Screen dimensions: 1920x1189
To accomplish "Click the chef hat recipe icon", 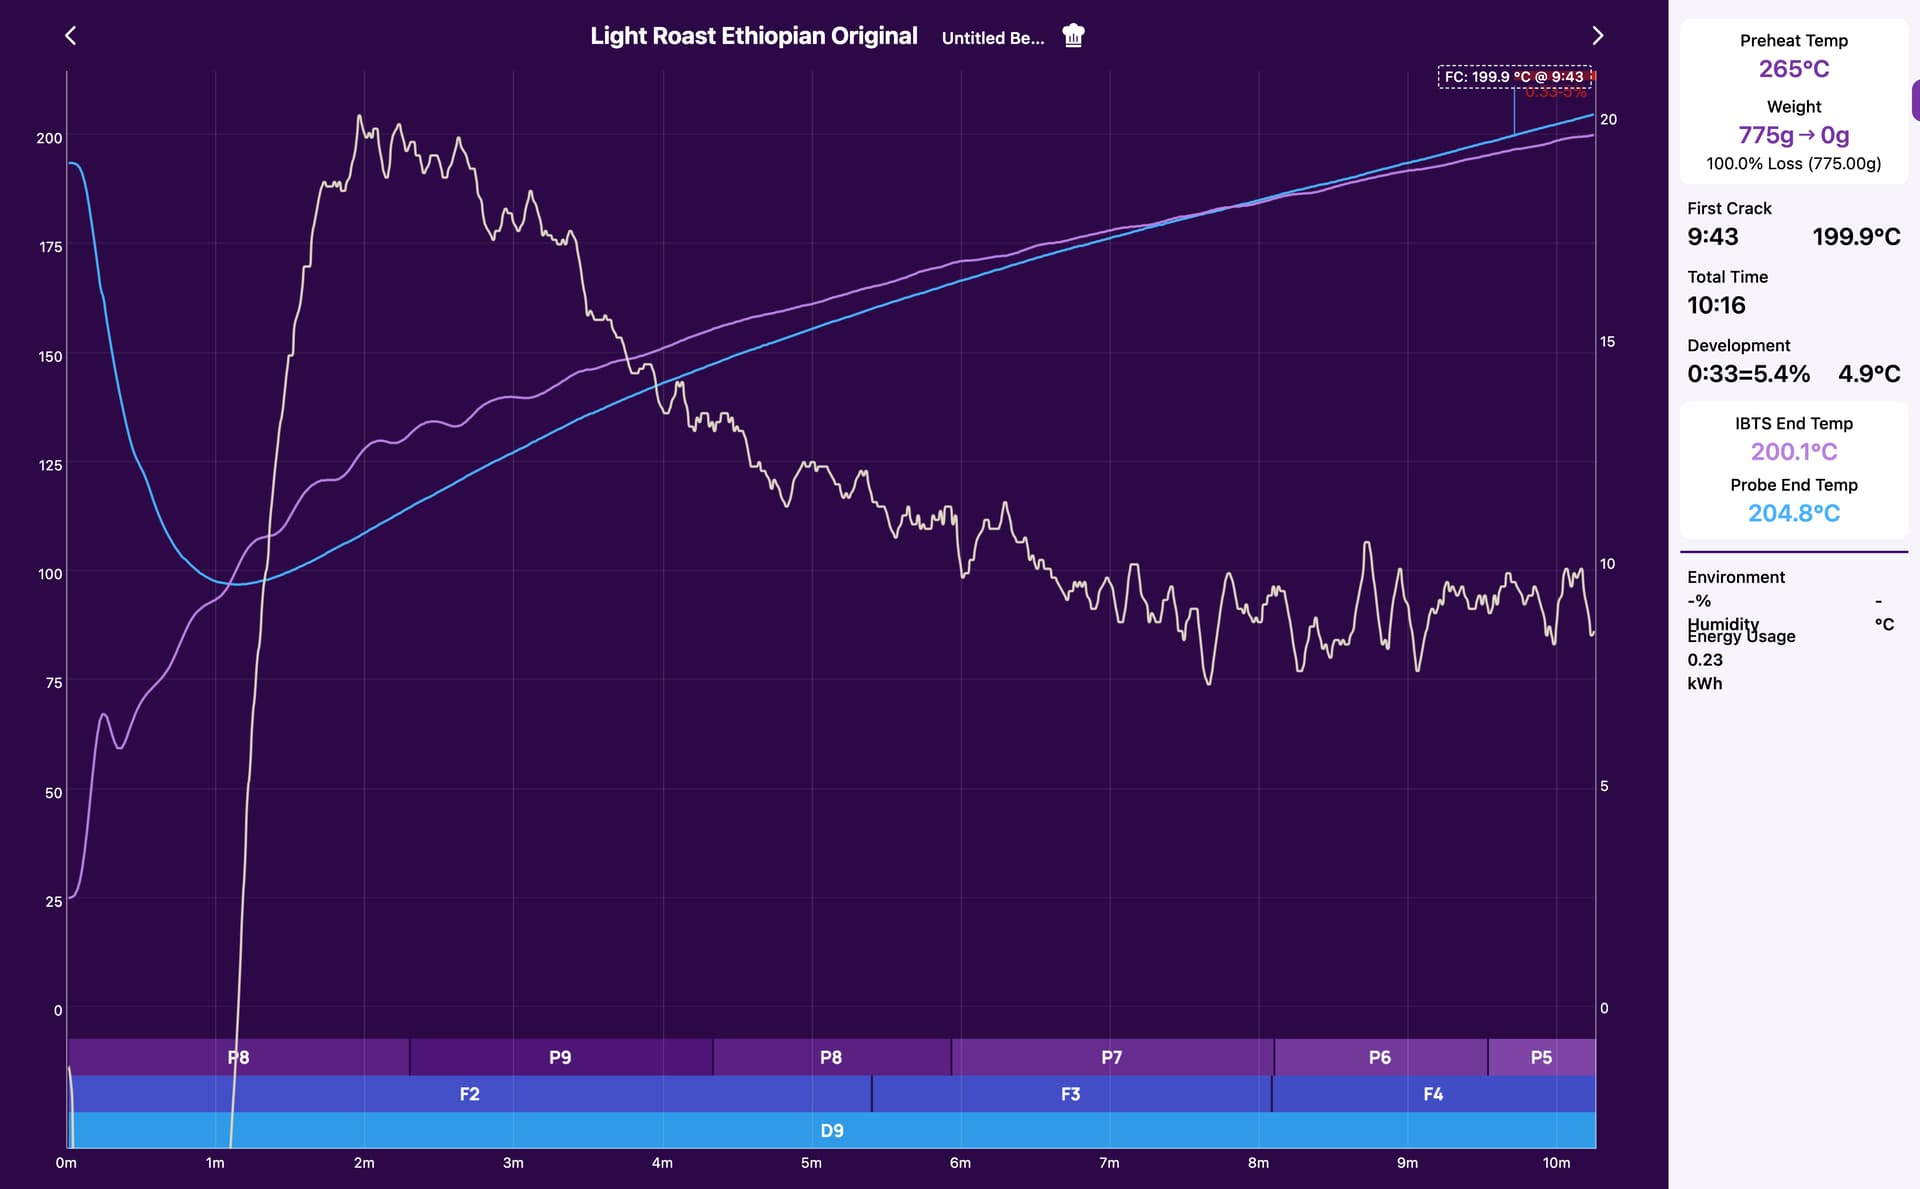I will (1073, 36).
